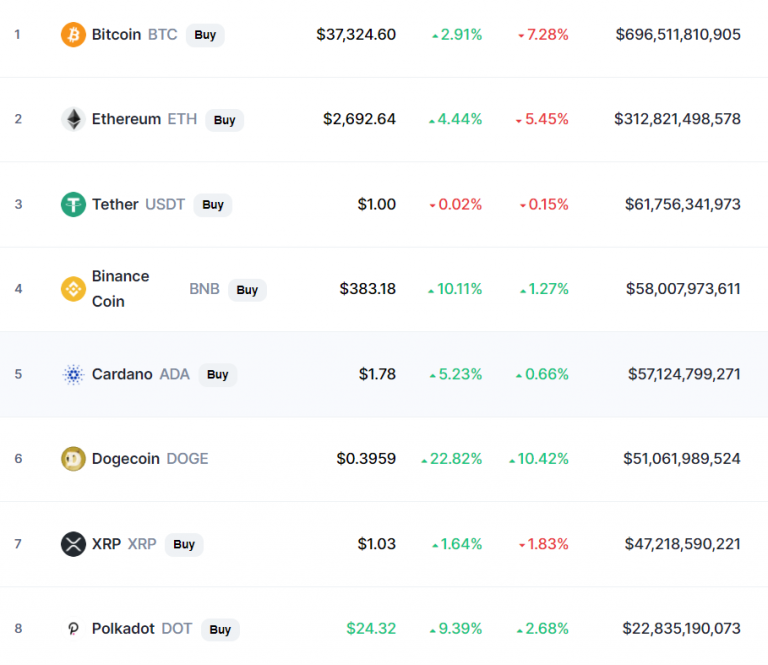Click Buy next to Ethereum ETH
Screen dimensions: 768x665
(224, 120)
